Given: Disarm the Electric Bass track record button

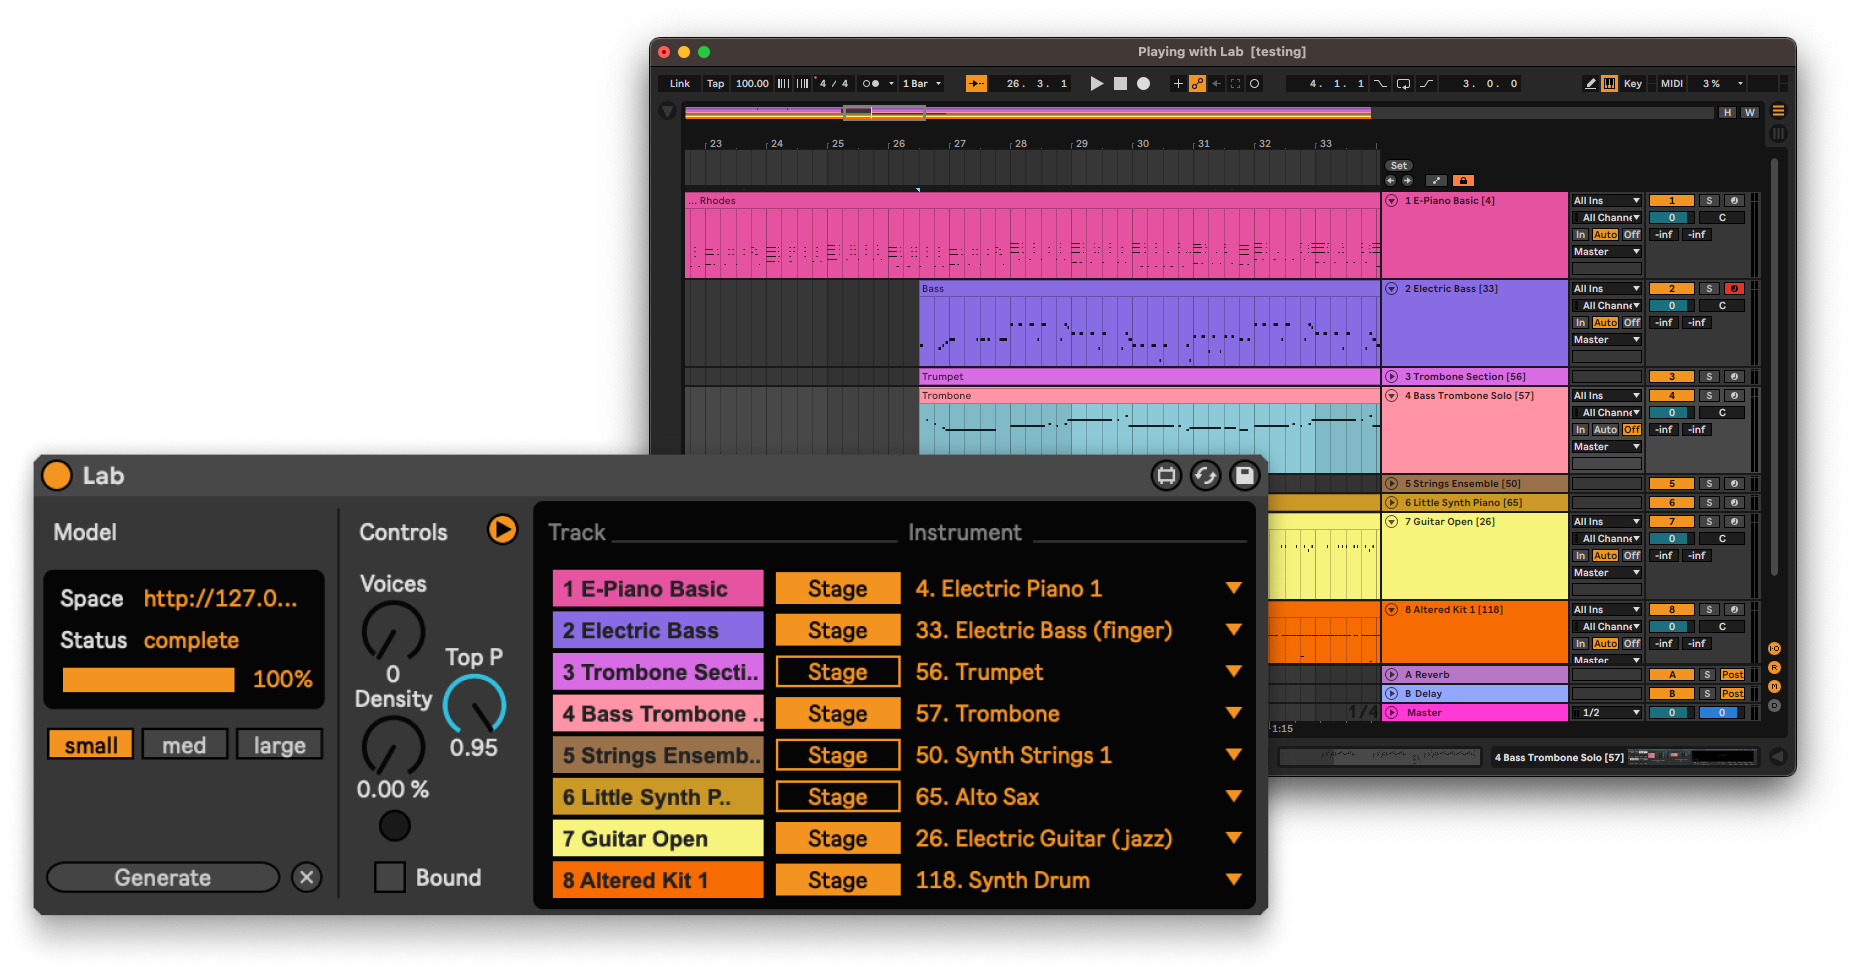Looking at the screenshot, I should [1734, 289].
